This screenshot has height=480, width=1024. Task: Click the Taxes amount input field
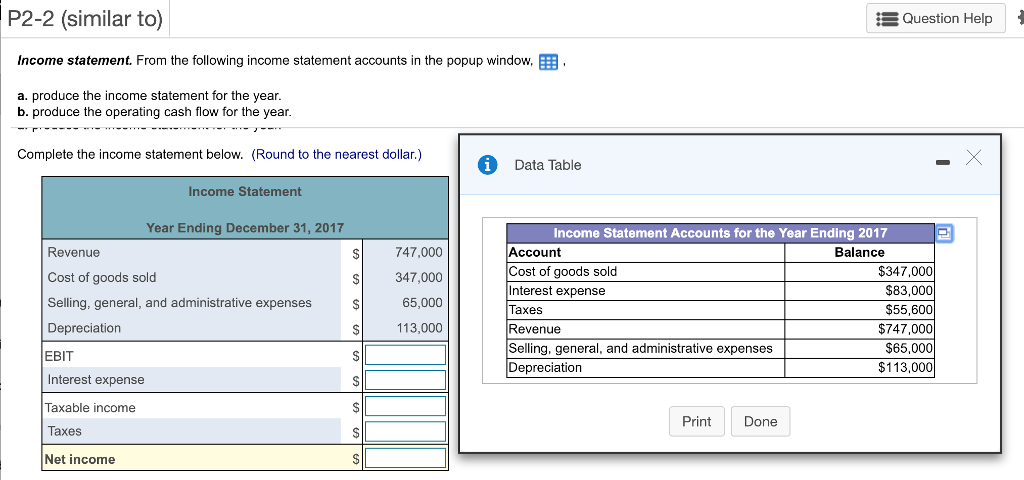[405, 431]
